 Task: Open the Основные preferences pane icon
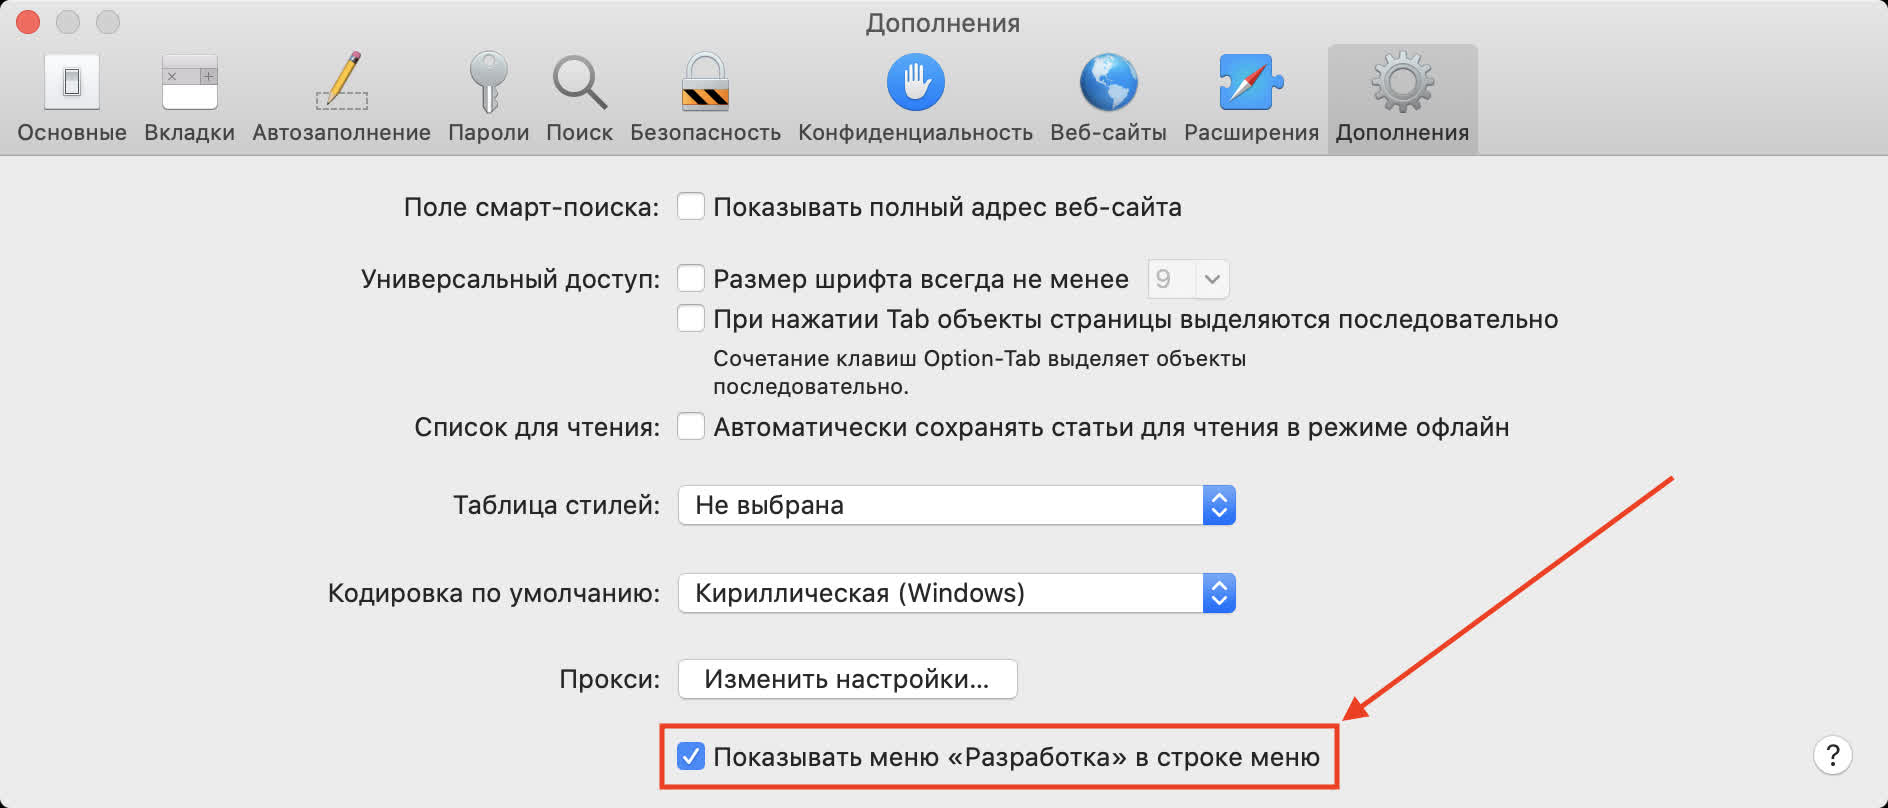tap(72, 82)
